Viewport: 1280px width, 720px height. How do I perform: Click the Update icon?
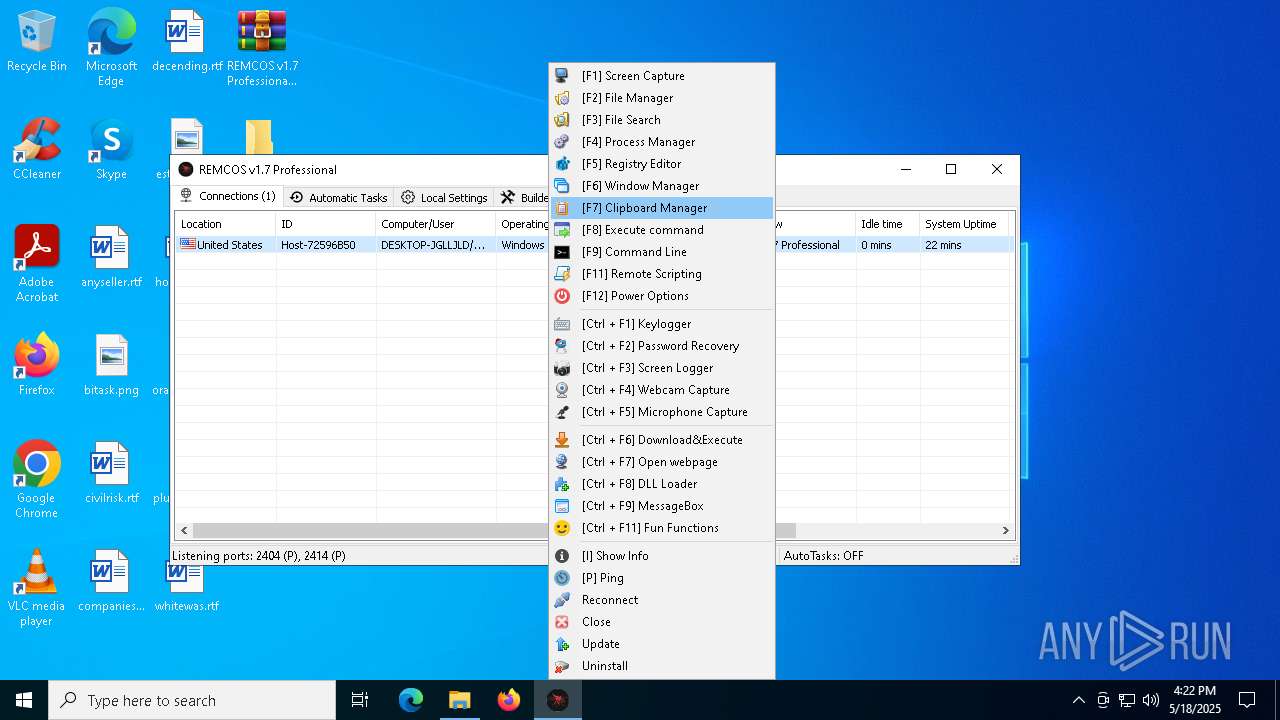pyautogui.click(x=562, y=644)
